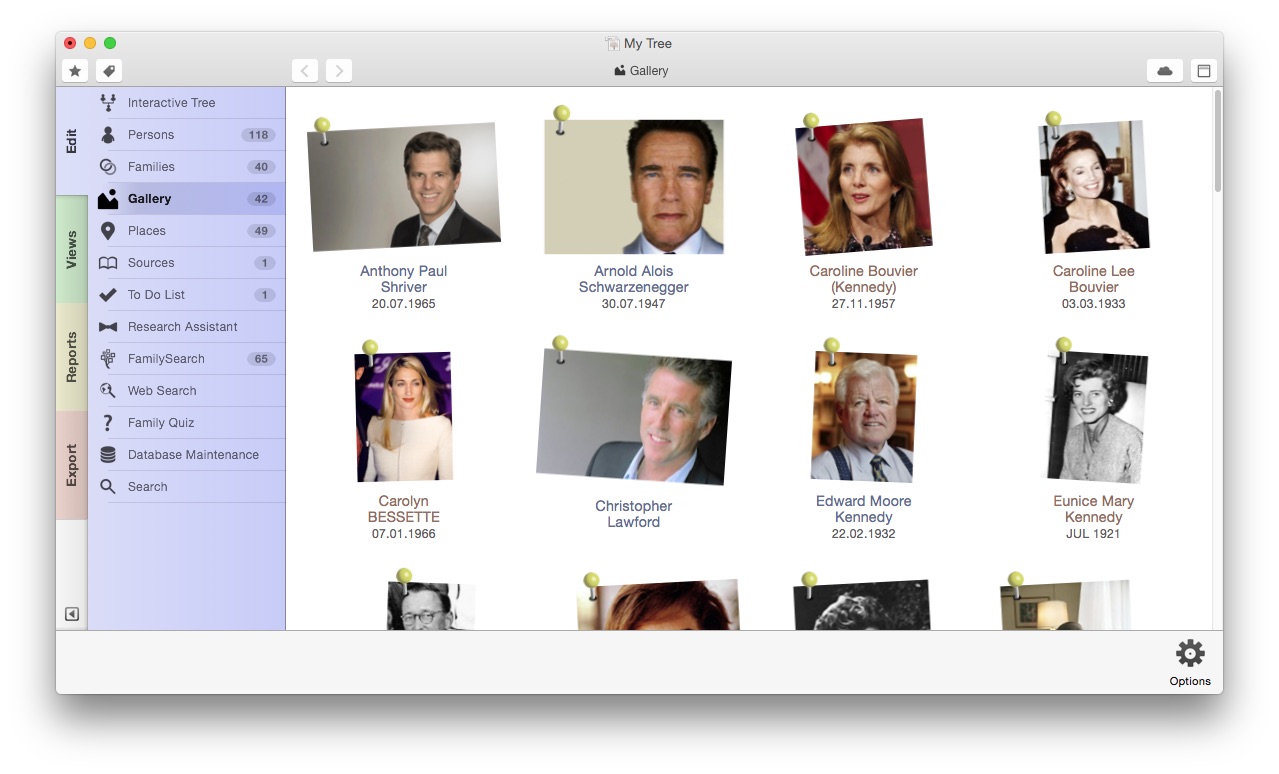
Task: Click the FamilySearch tree icon
Action: [108, 358]
